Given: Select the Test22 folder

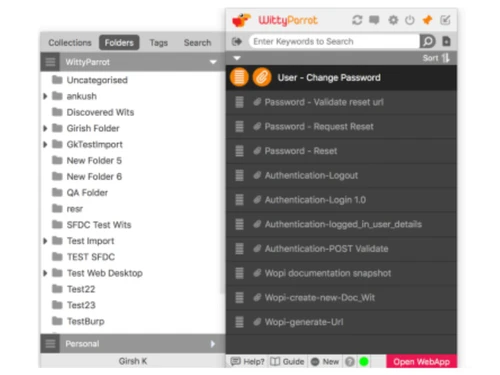Looking at the screenshot, I should [x=81, y=289].
